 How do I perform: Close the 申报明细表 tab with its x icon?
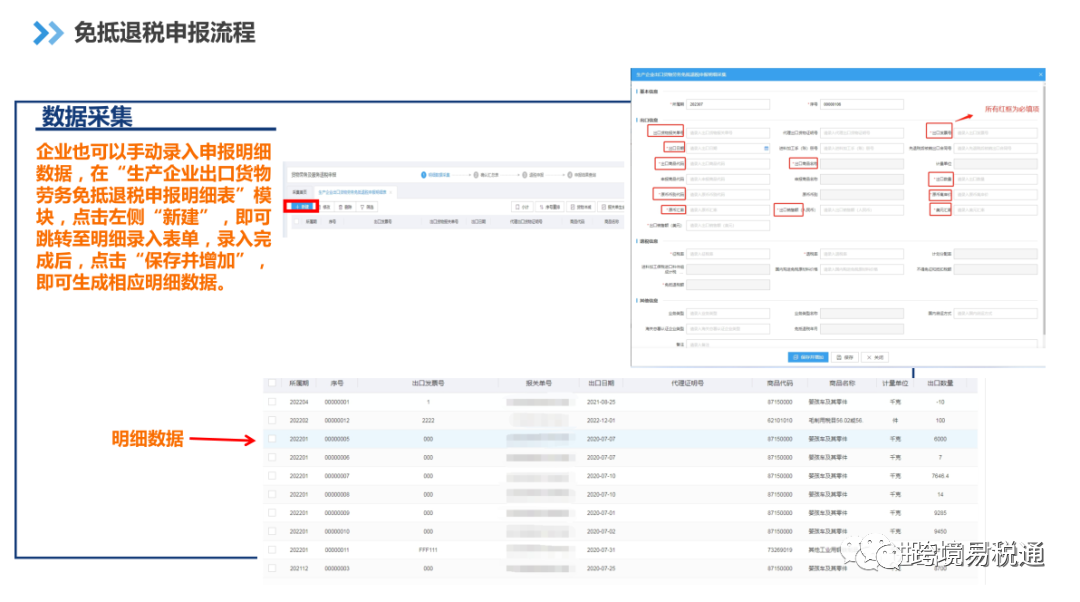pos(391,192)
